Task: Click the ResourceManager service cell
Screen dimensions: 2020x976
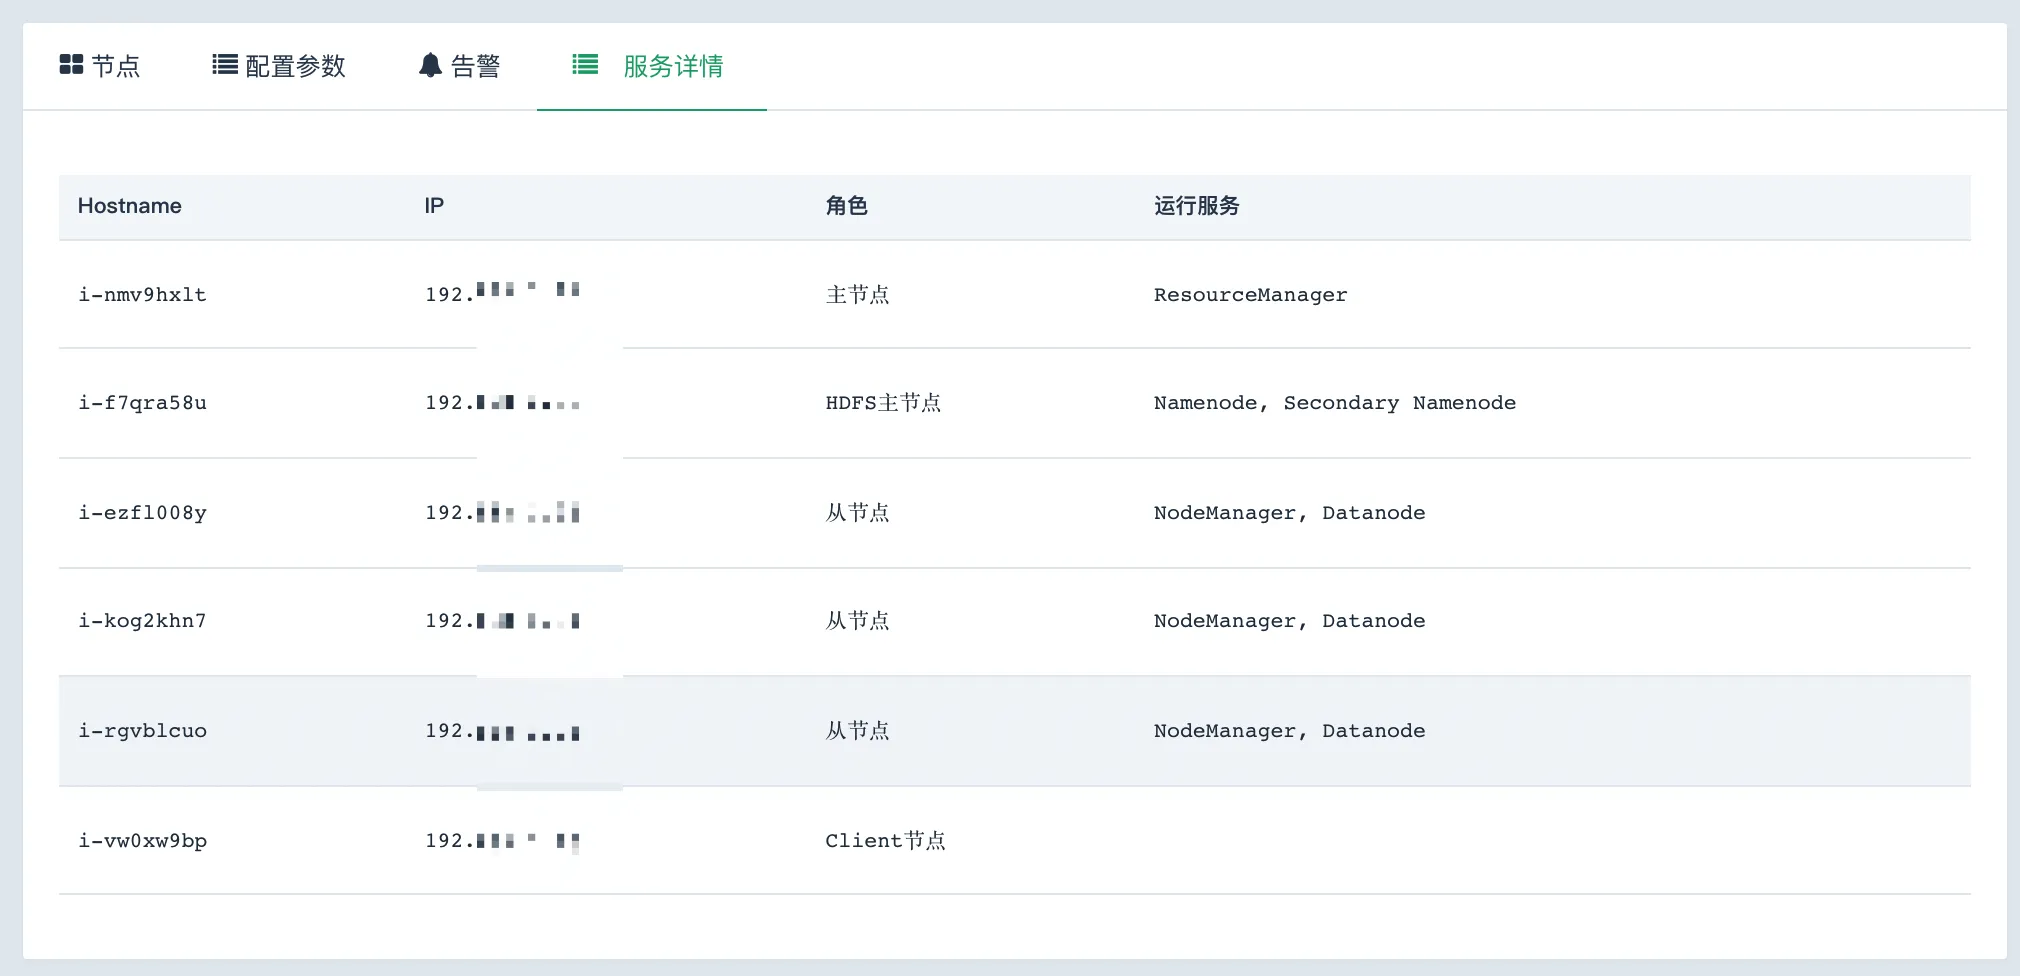Action: pyautogui.click(x=1250, y=295)
